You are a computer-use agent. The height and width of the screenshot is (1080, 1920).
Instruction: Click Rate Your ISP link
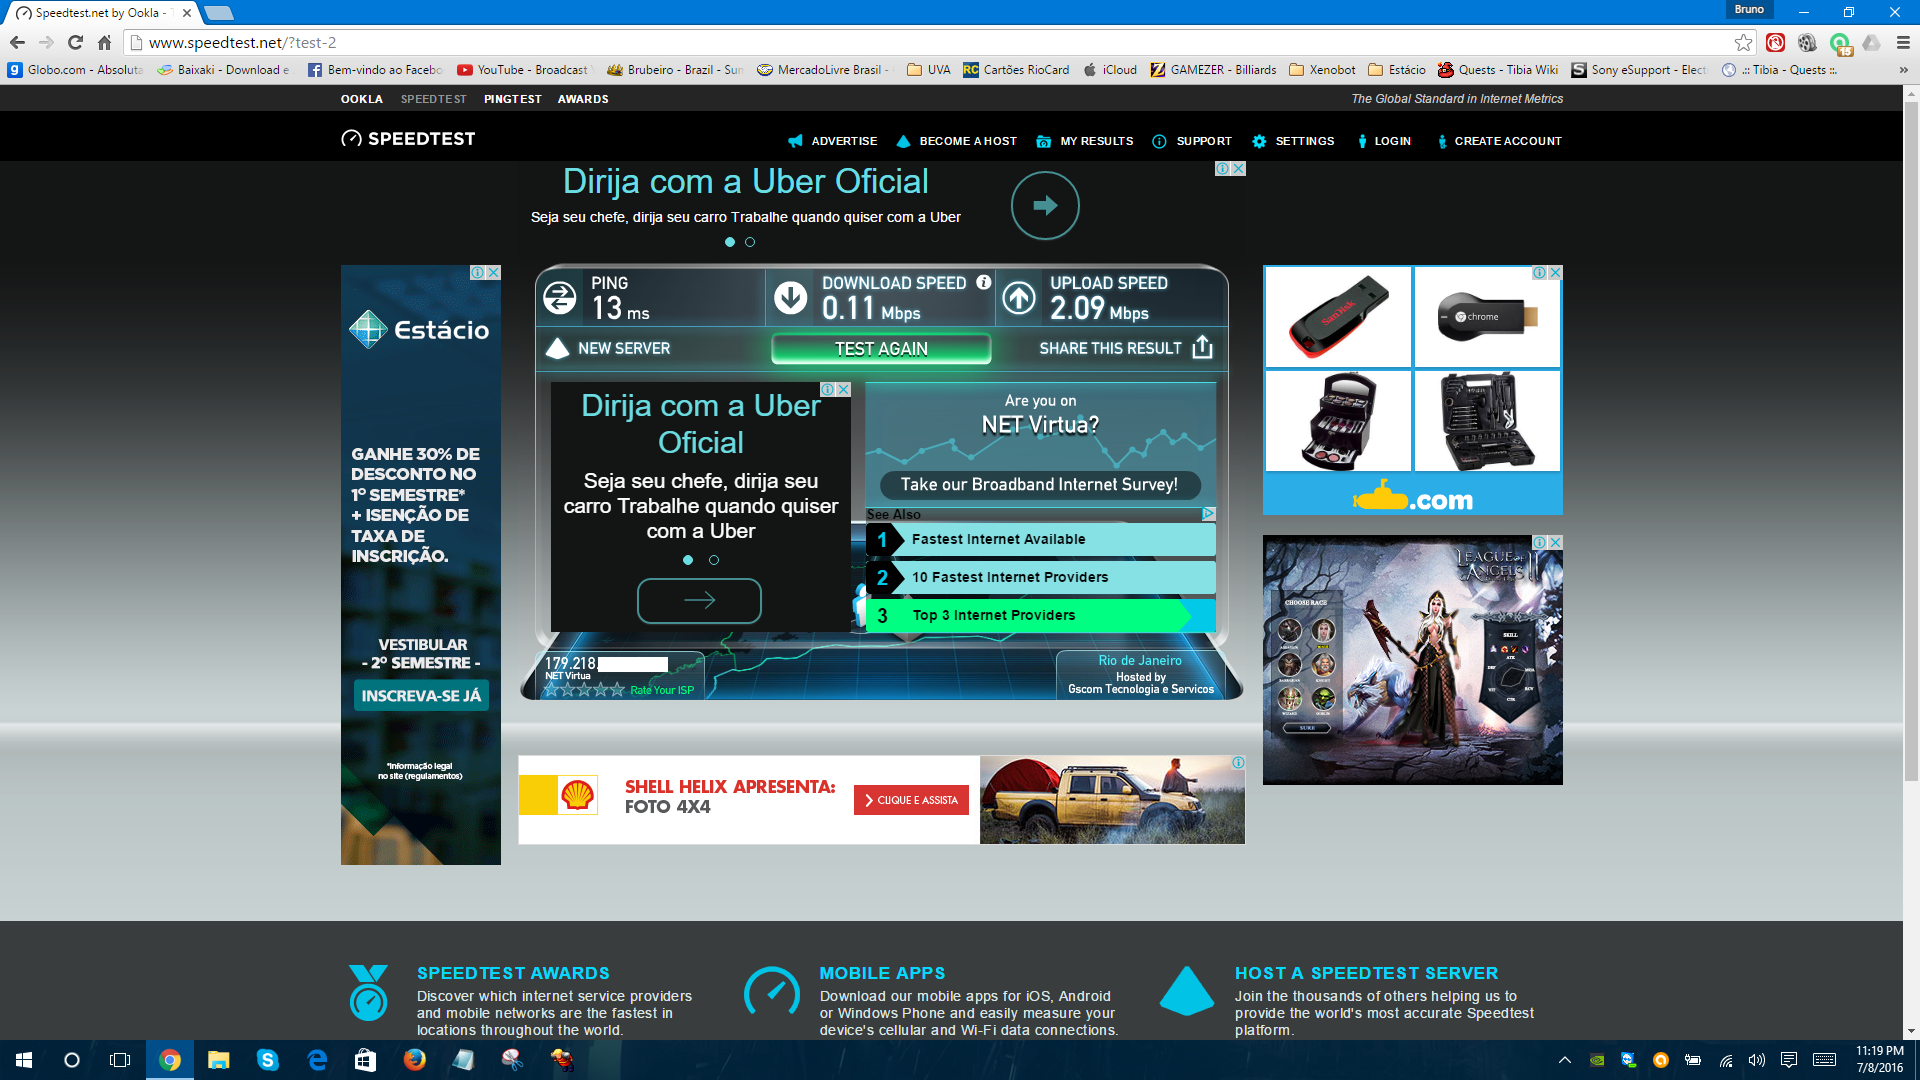(662, 690)
